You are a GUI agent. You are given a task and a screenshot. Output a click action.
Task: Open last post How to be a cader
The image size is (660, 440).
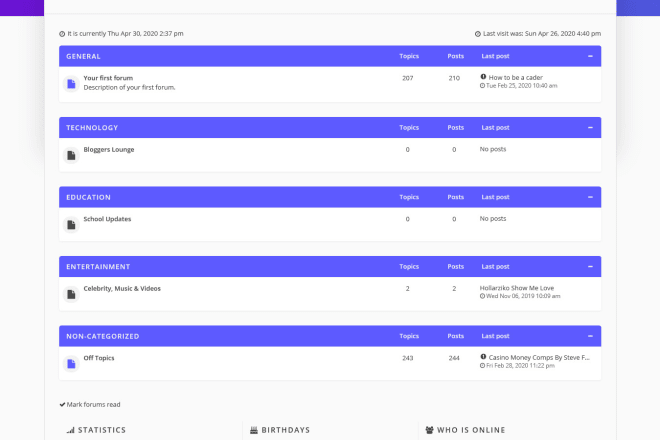click(516, 77)
